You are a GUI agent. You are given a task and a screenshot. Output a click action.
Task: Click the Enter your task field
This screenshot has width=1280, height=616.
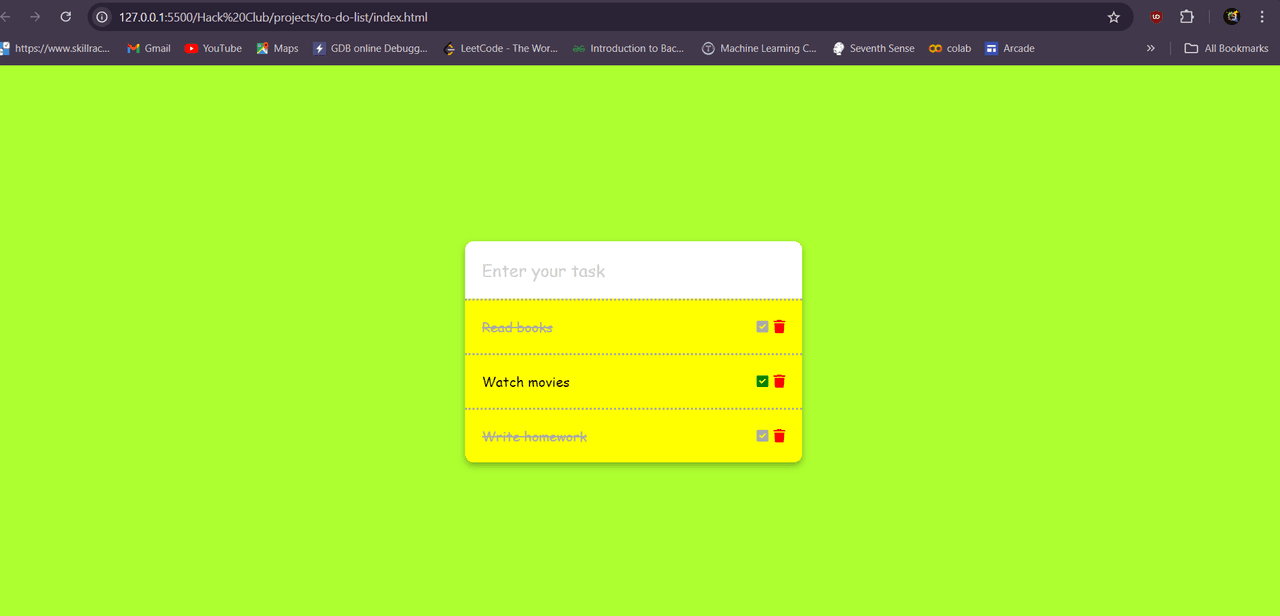(633, 271)
